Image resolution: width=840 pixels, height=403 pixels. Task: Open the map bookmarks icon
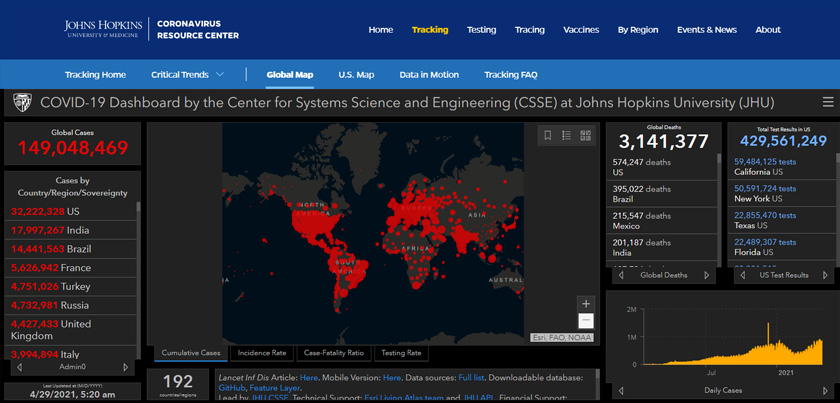pos(547,136)
